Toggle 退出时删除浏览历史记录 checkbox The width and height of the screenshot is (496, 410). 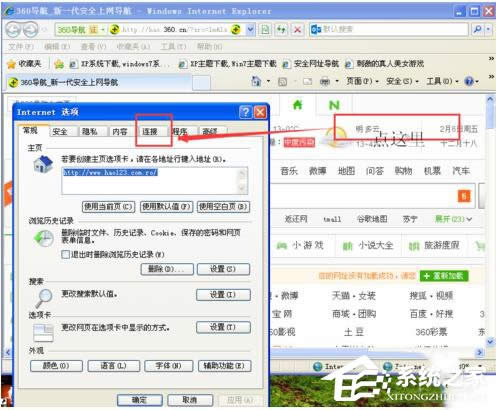(x=65, y=255)
